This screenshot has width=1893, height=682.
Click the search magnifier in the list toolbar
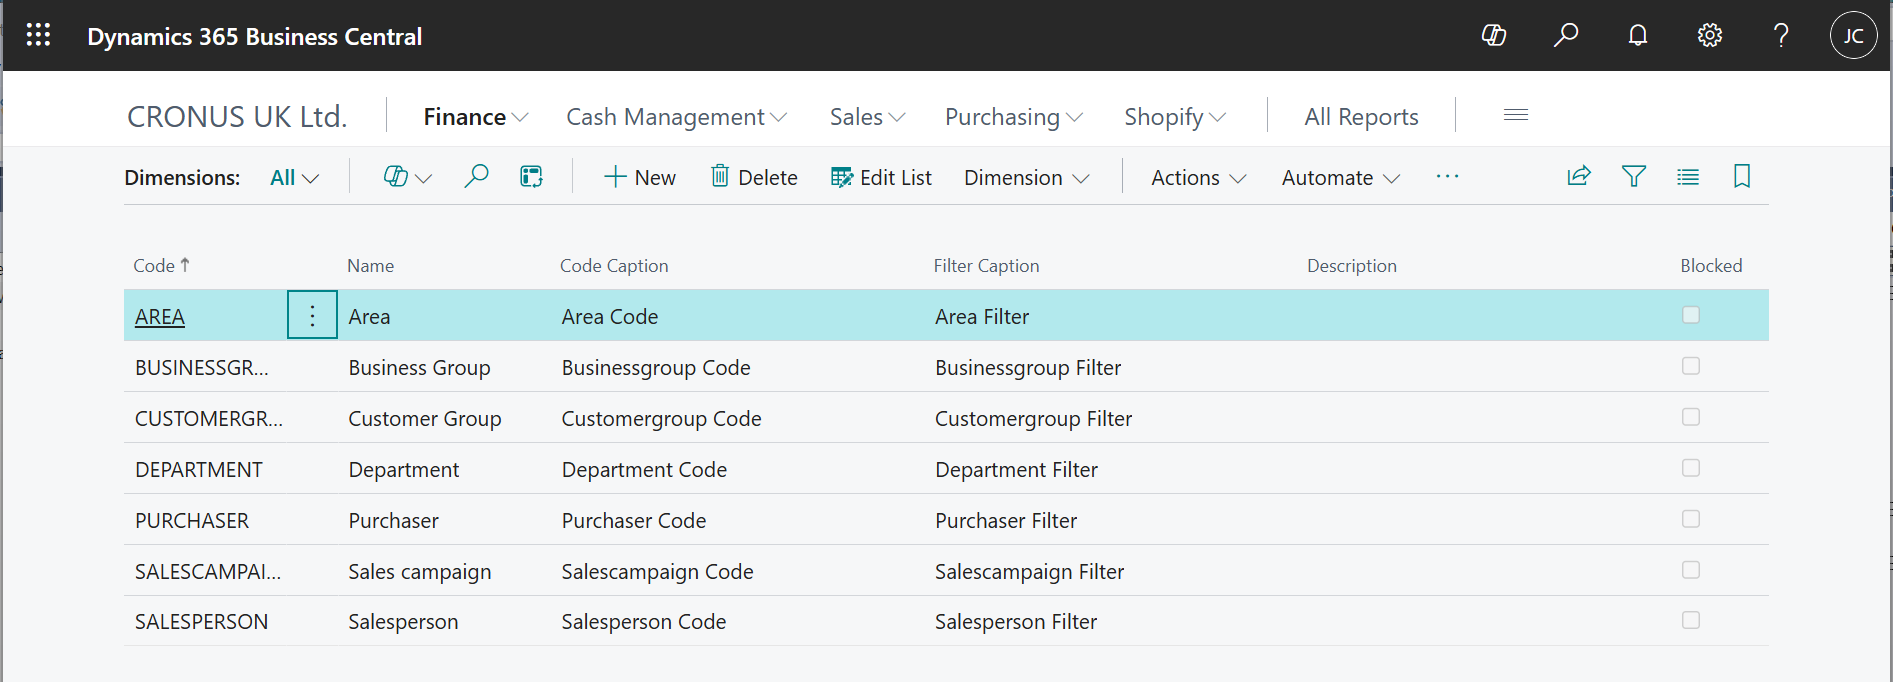(476, 177)
